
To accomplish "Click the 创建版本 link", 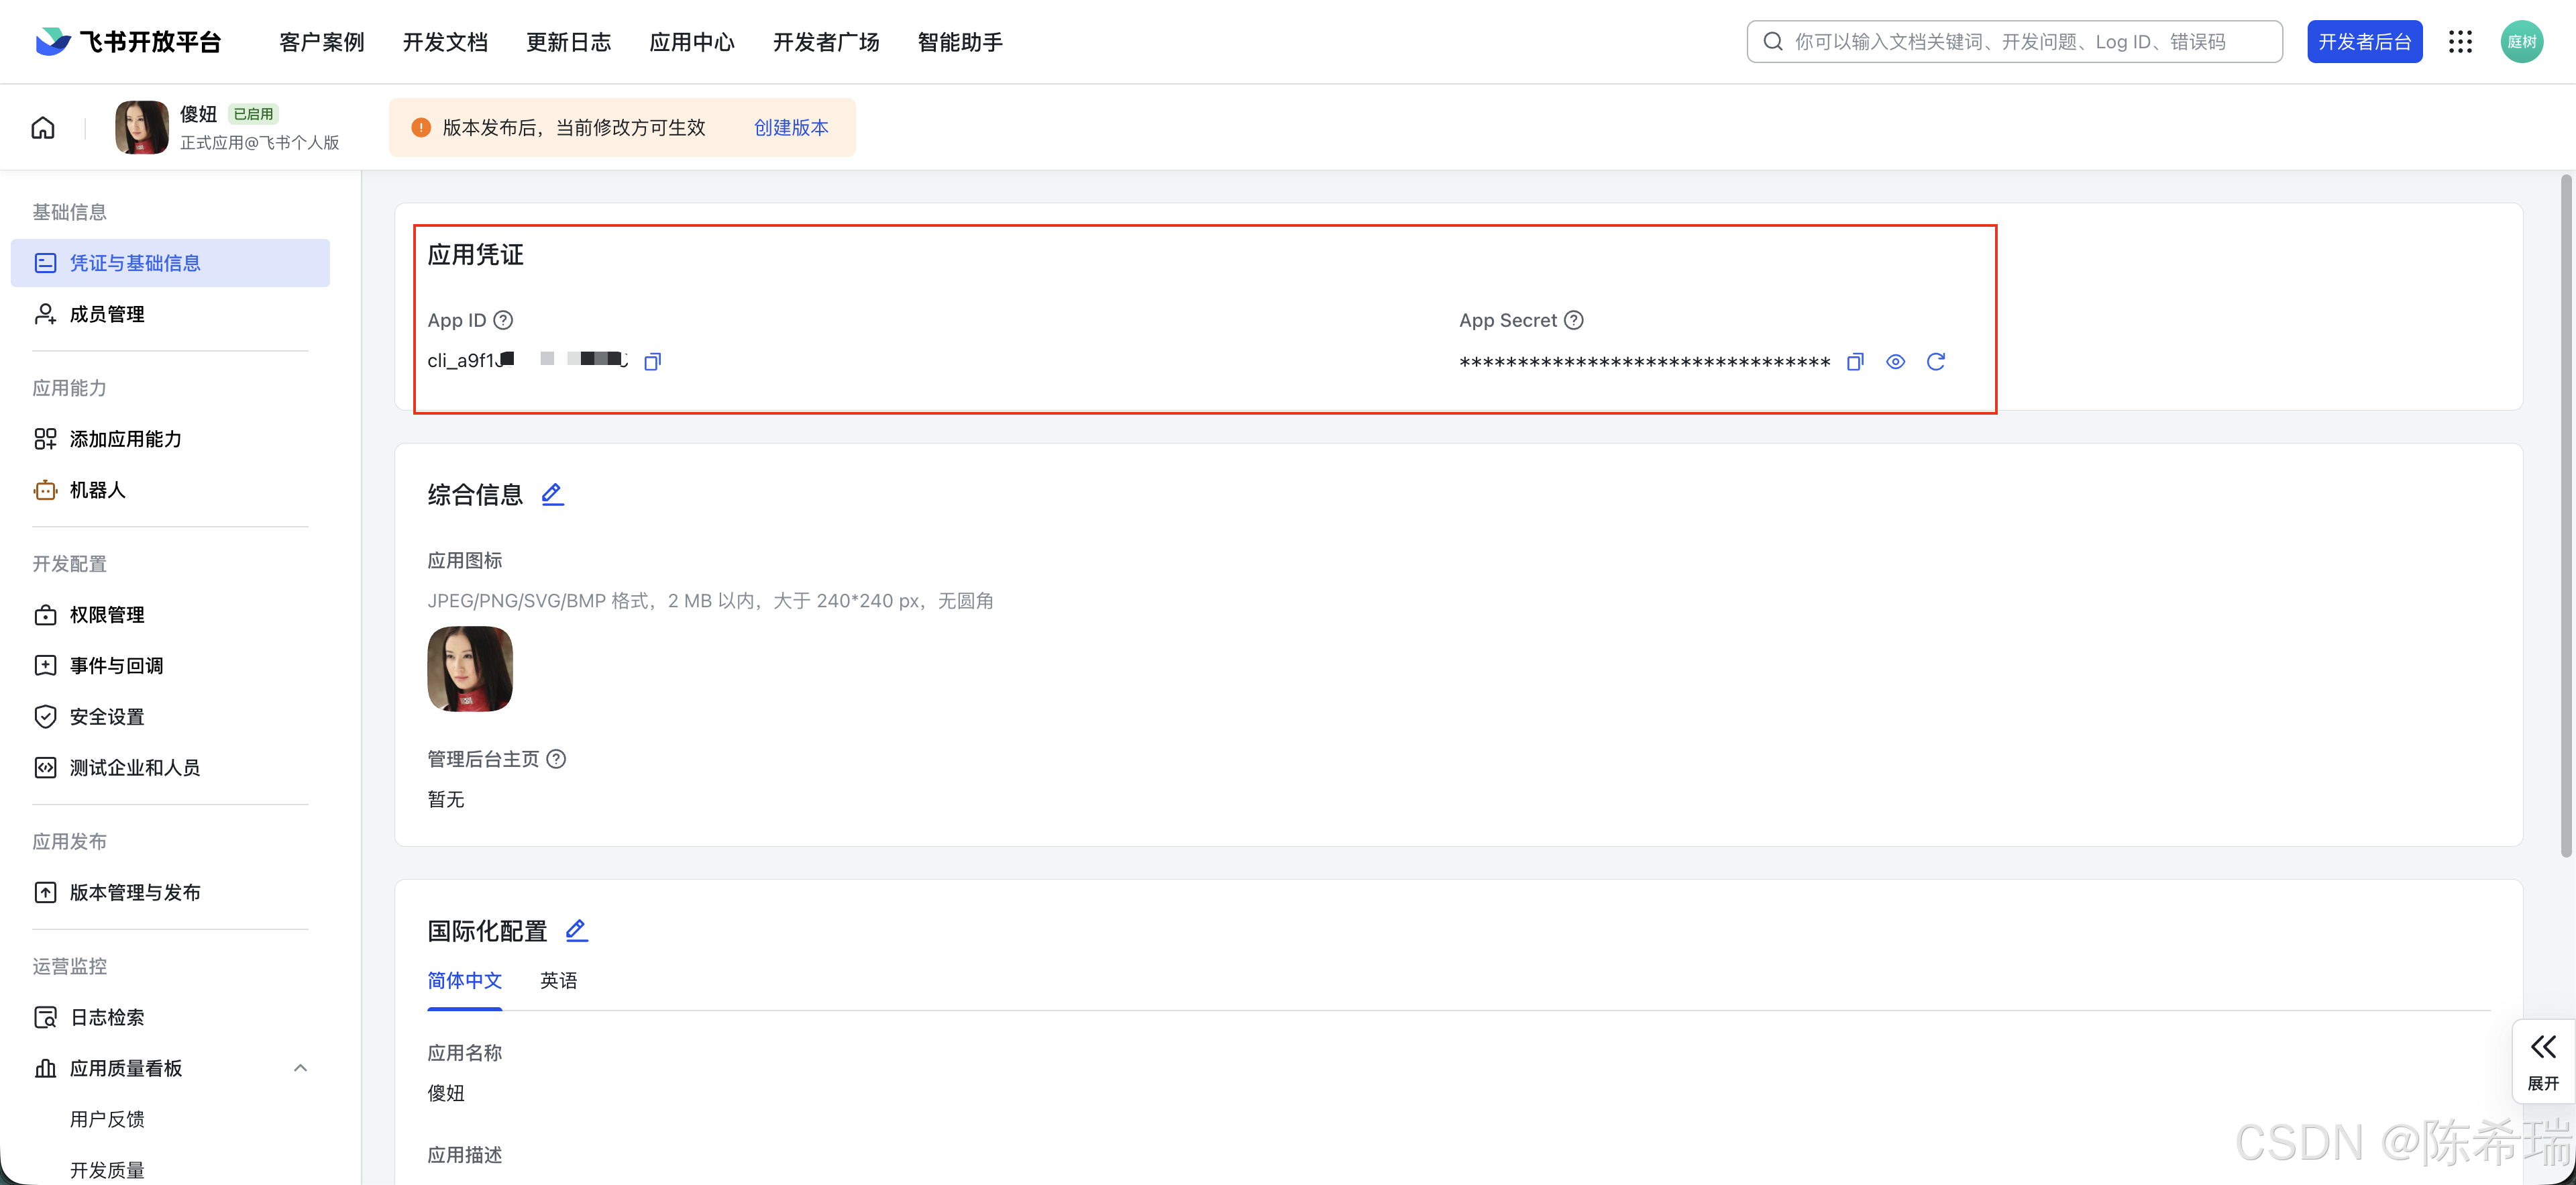I will (x=791, y=127).
